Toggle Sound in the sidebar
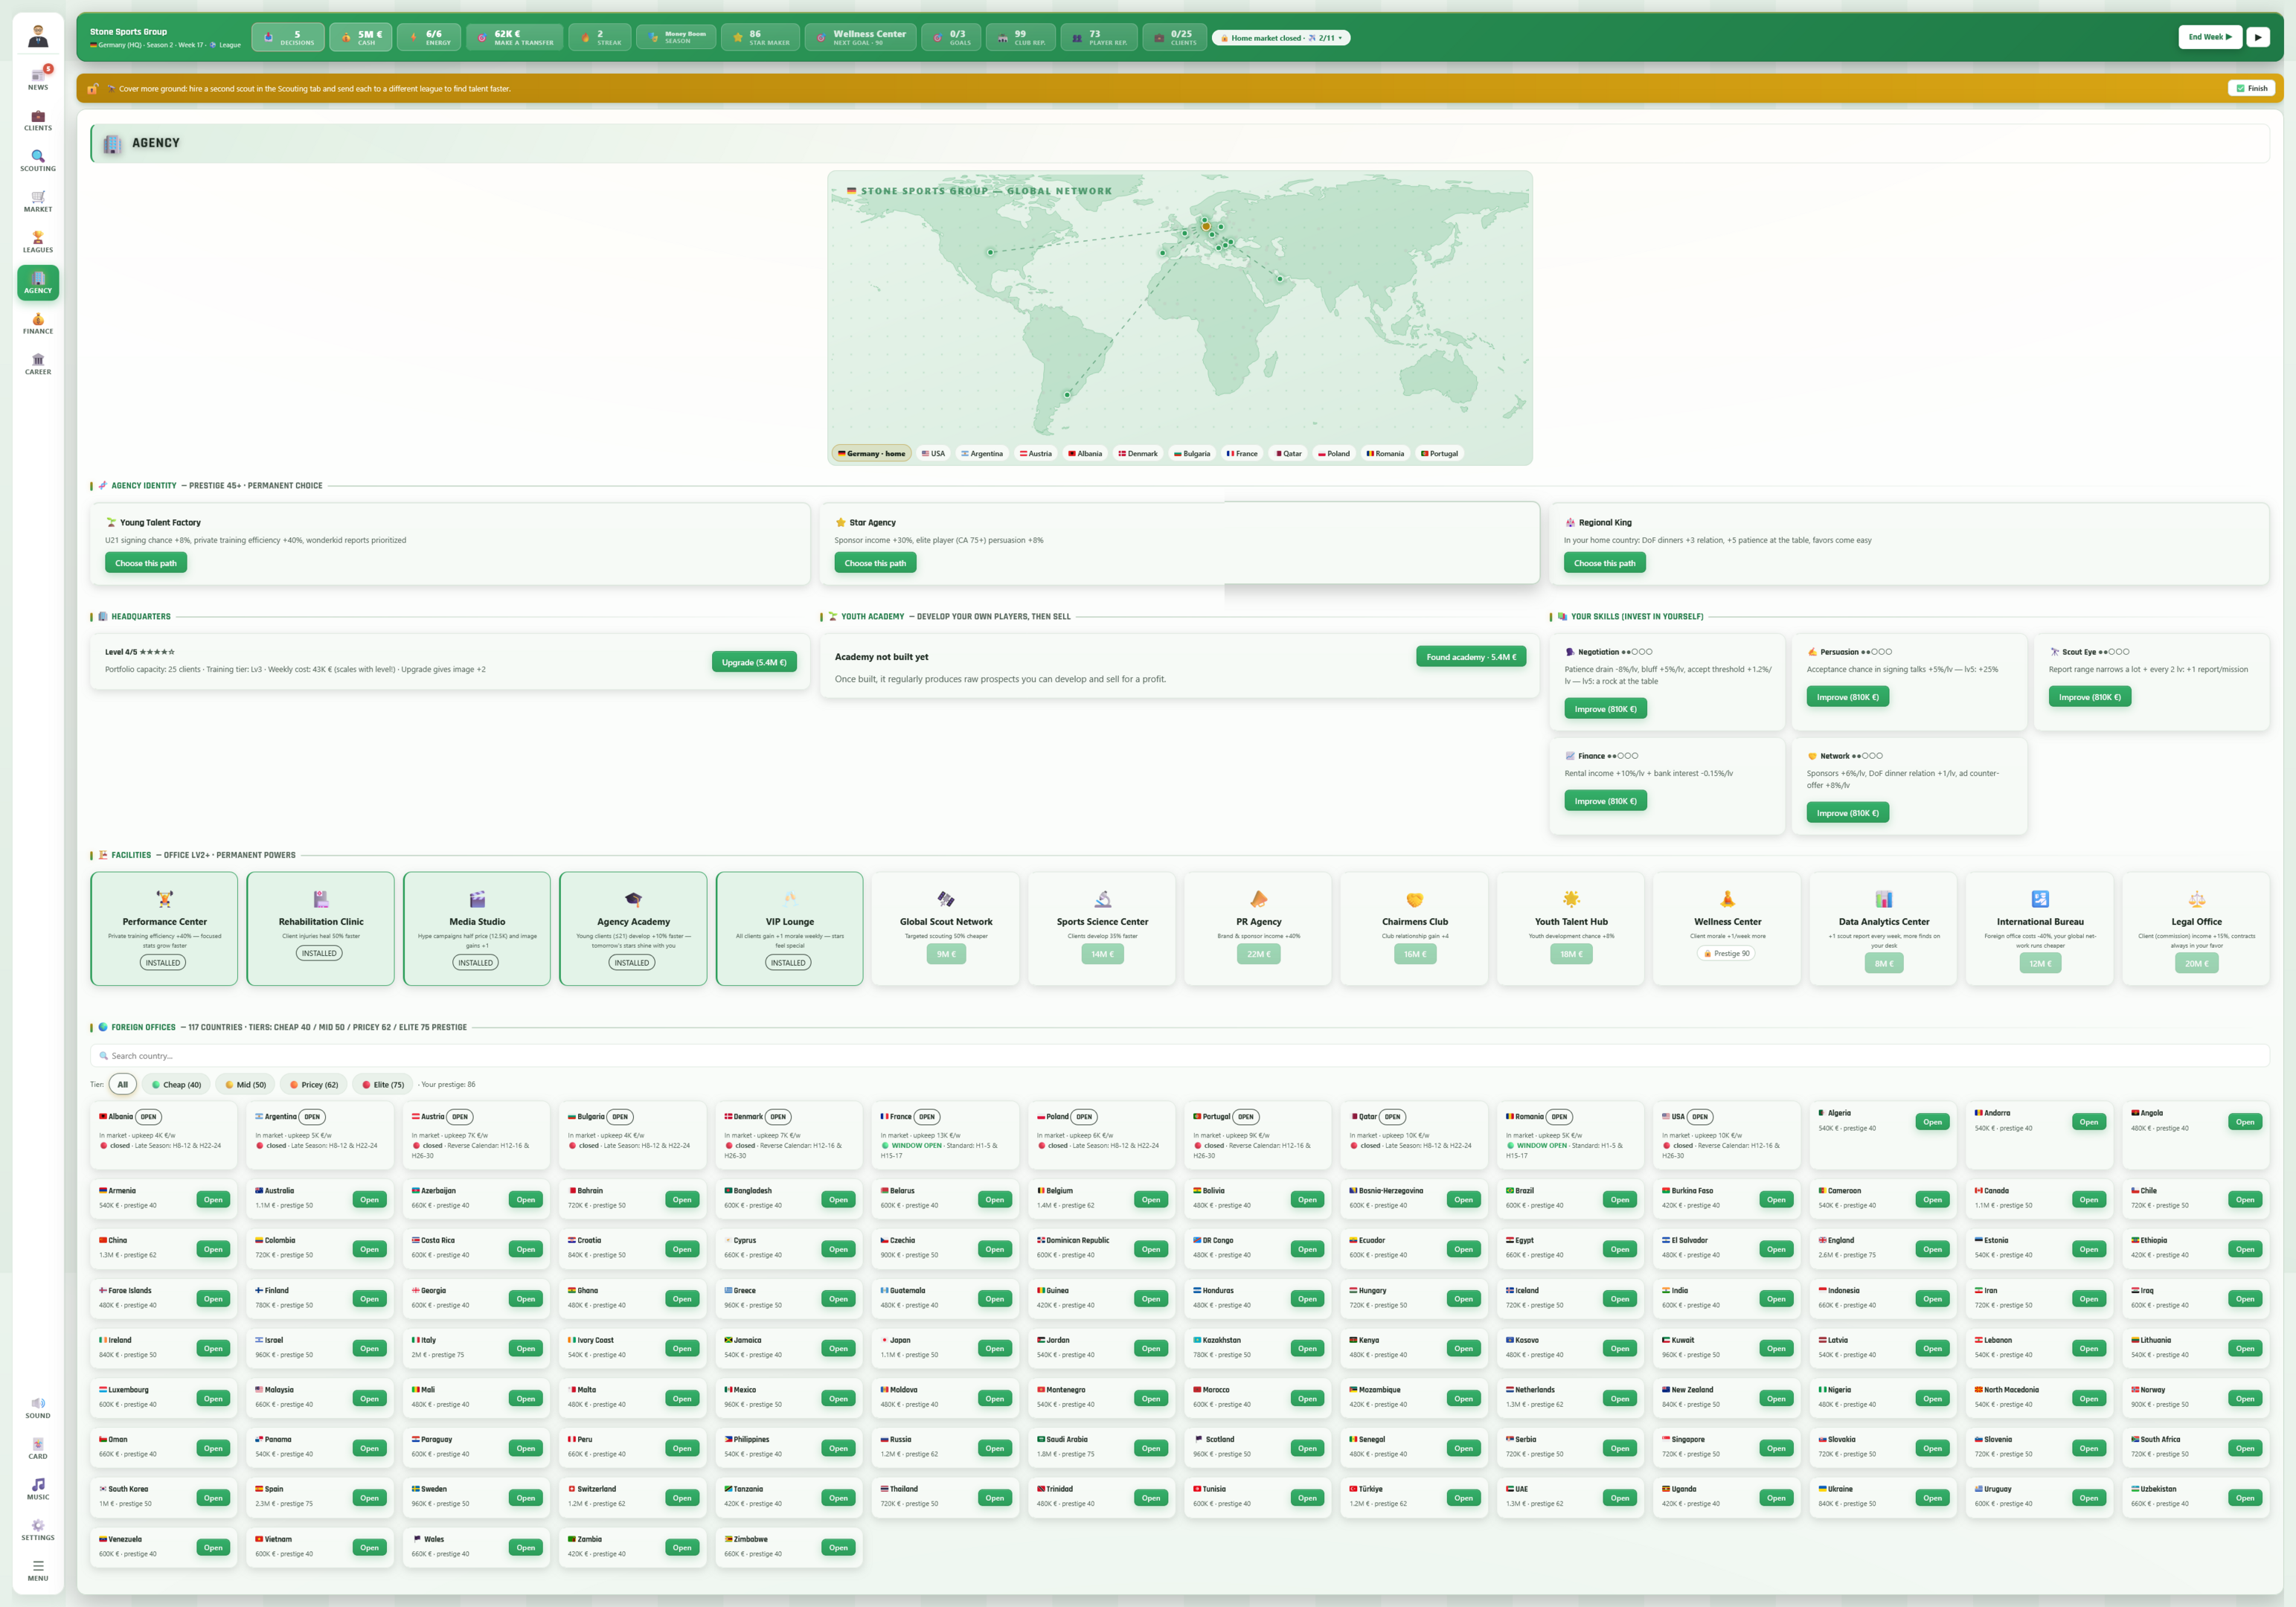Image resolution: width=2296 pixels, height=1607 pixels. [38, 1408]
